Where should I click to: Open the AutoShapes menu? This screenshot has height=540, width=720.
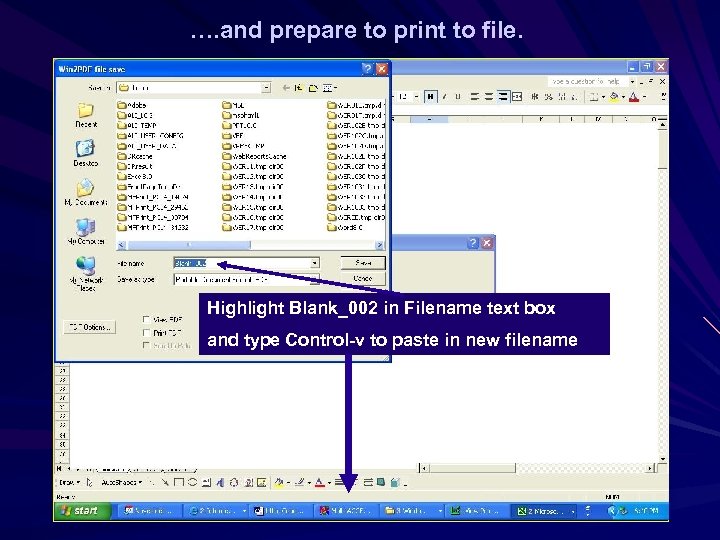coord(121,482)
